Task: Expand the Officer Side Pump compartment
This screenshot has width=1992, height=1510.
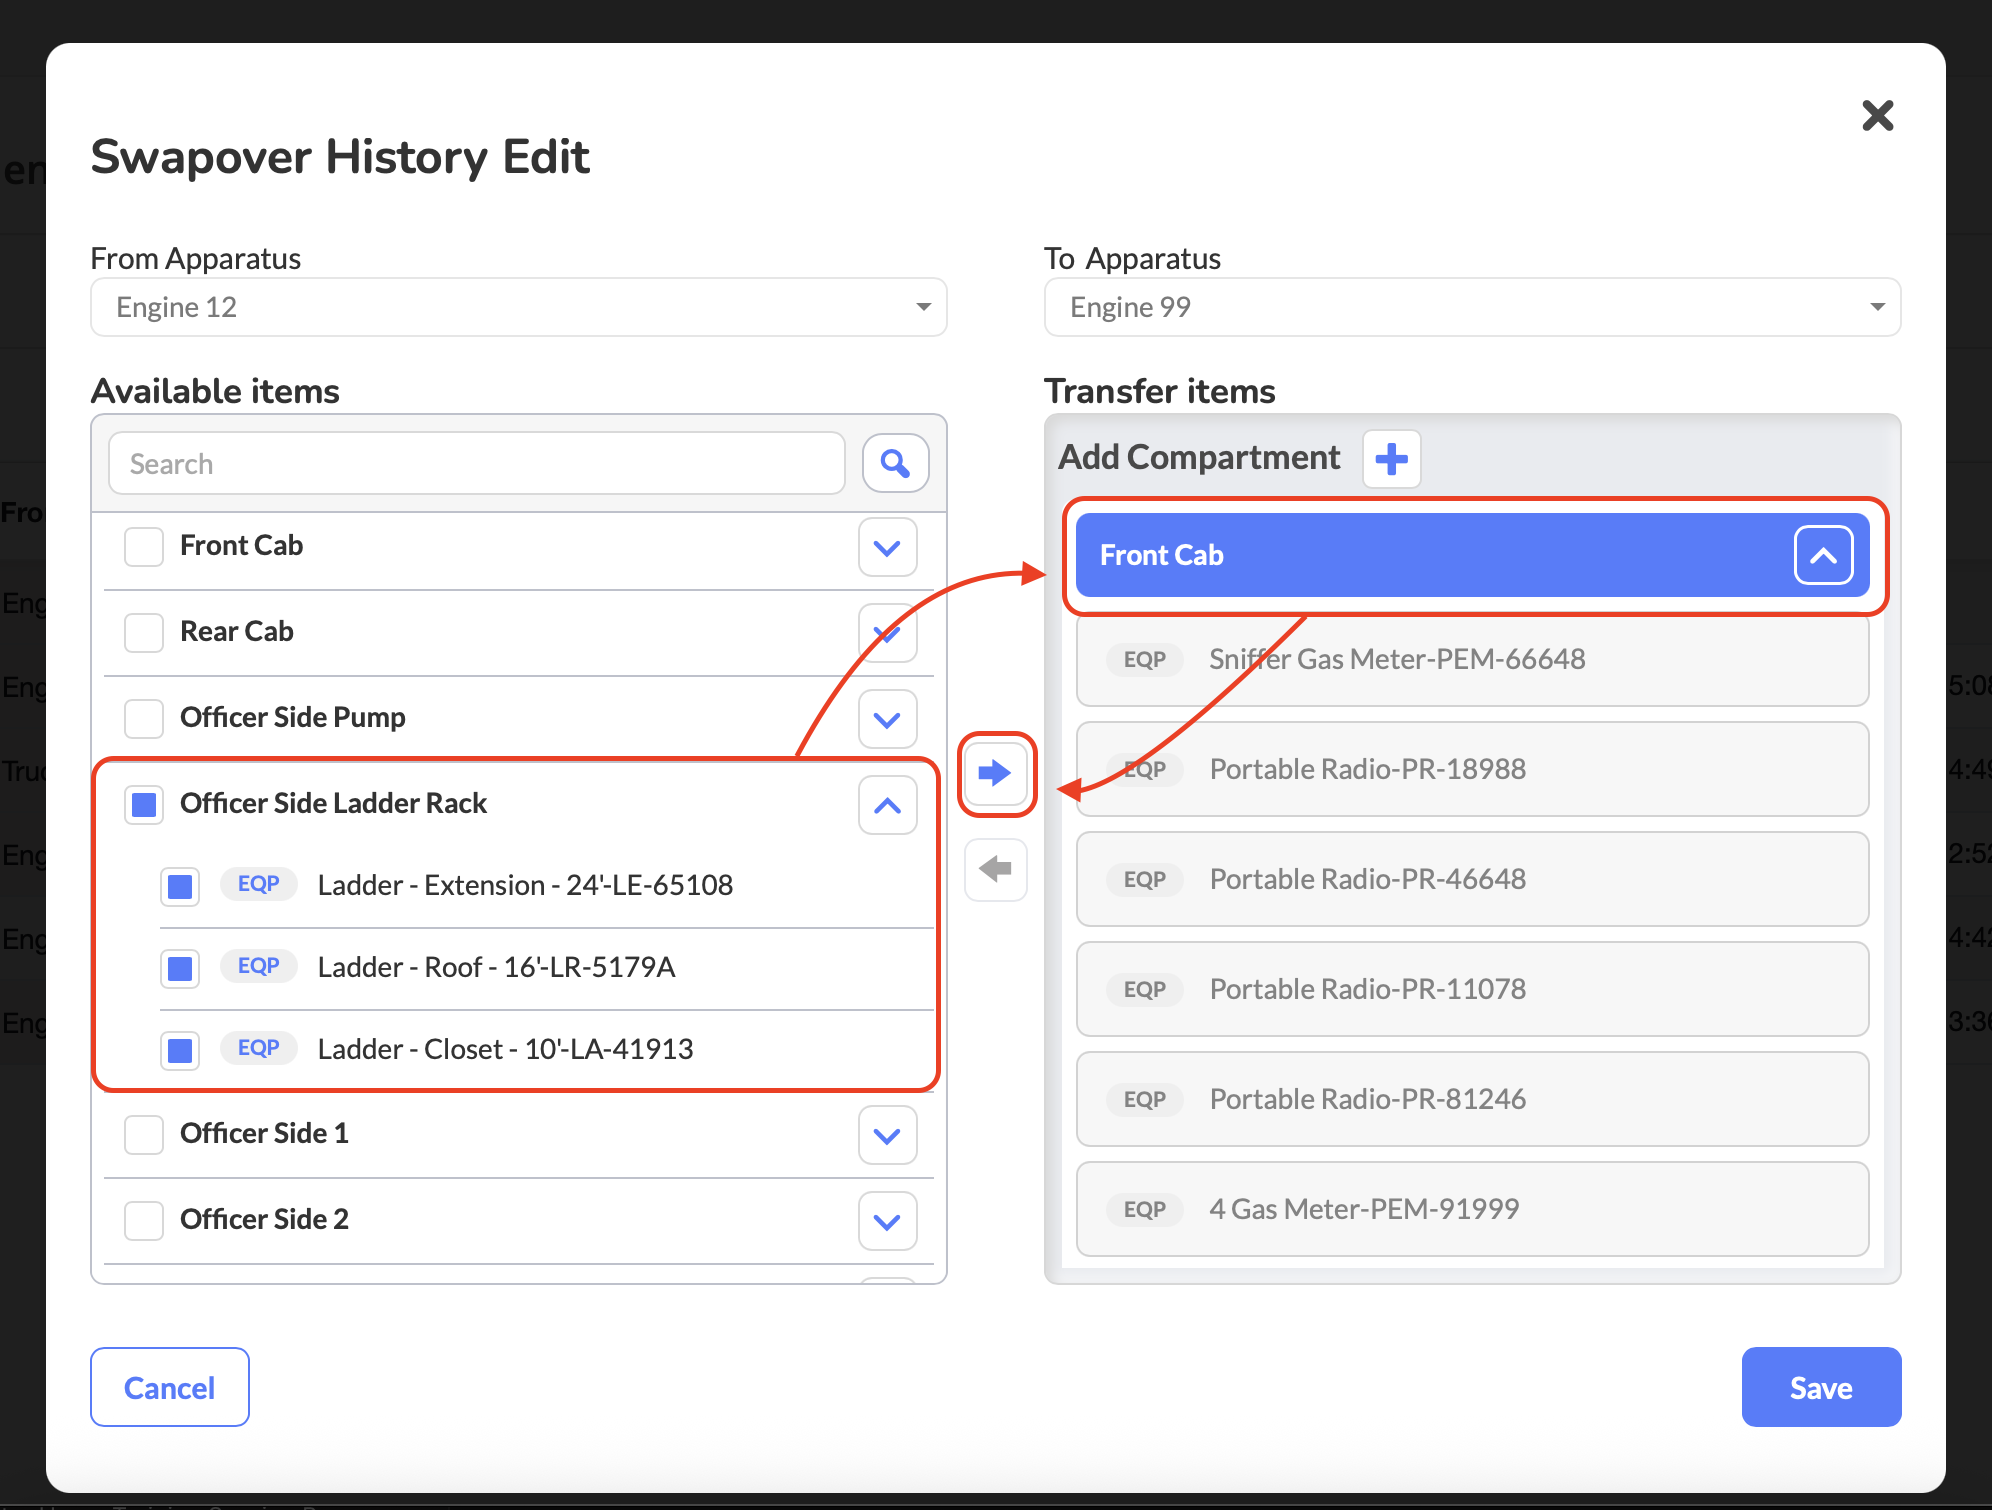Action: 887,719
